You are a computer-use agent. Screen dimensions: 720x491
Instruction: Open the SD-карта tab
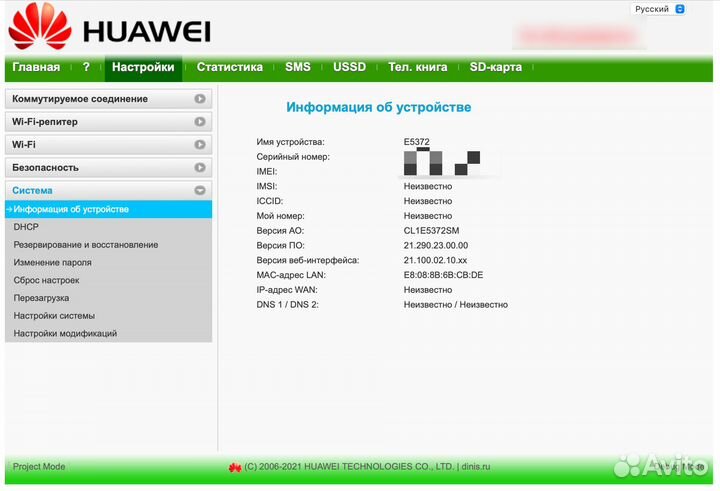(x=495, y=67)
